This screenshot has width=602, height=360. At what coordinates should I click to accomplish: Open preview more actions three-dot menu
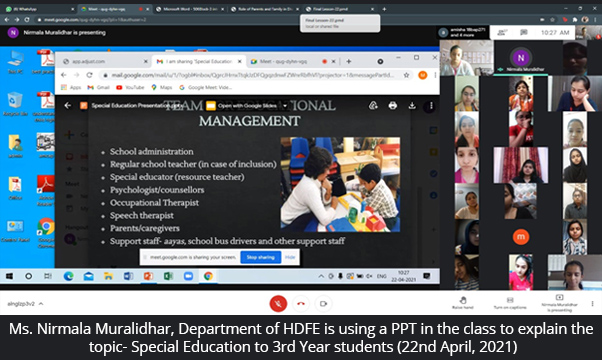[431, 106]
